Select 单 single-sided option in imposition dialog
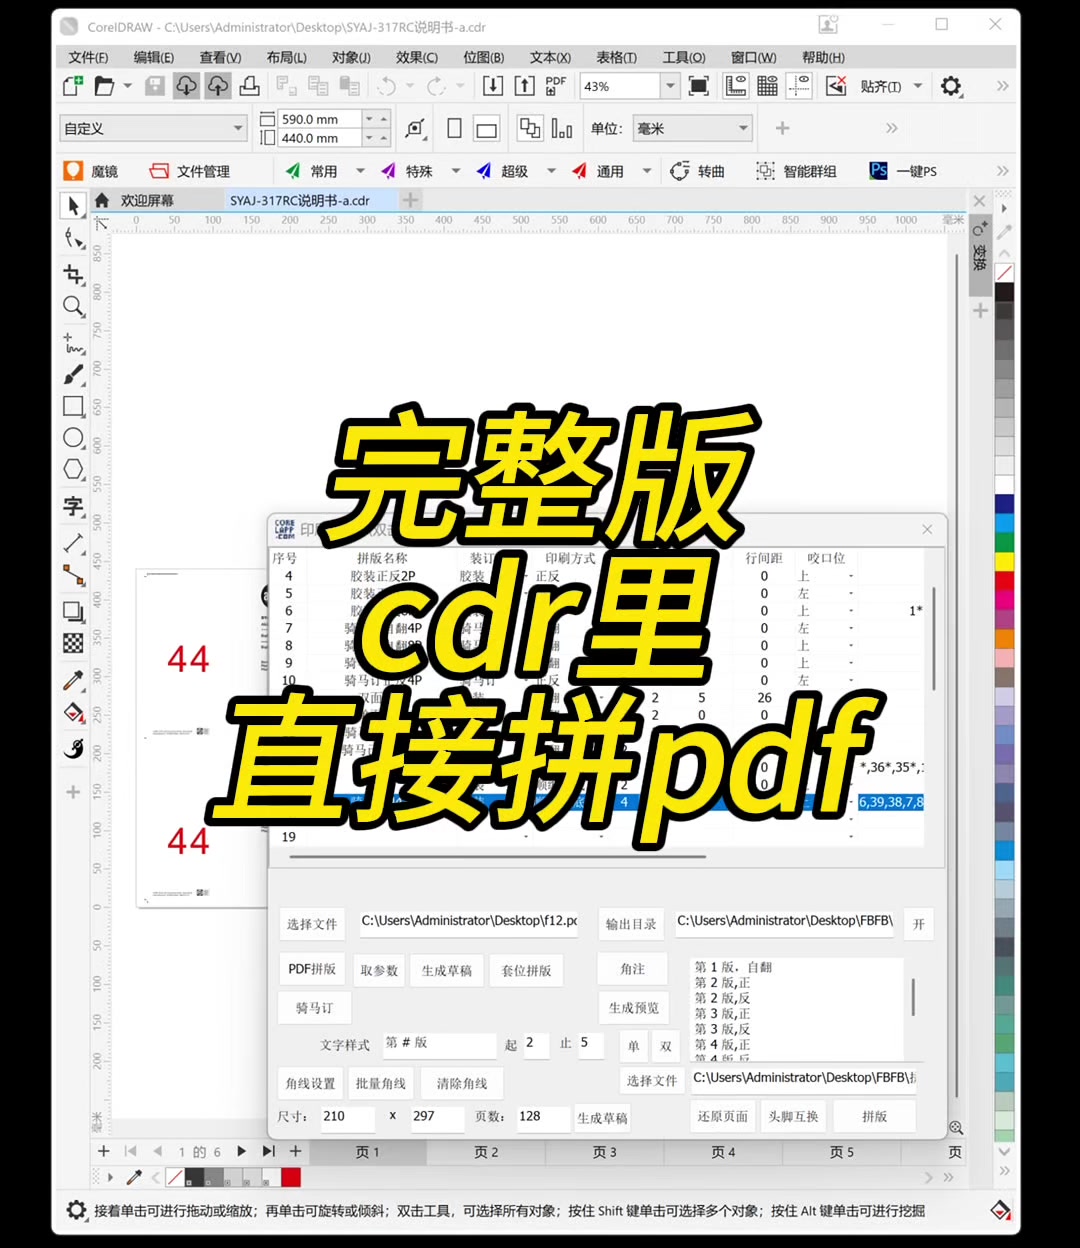 point(632,1045)
